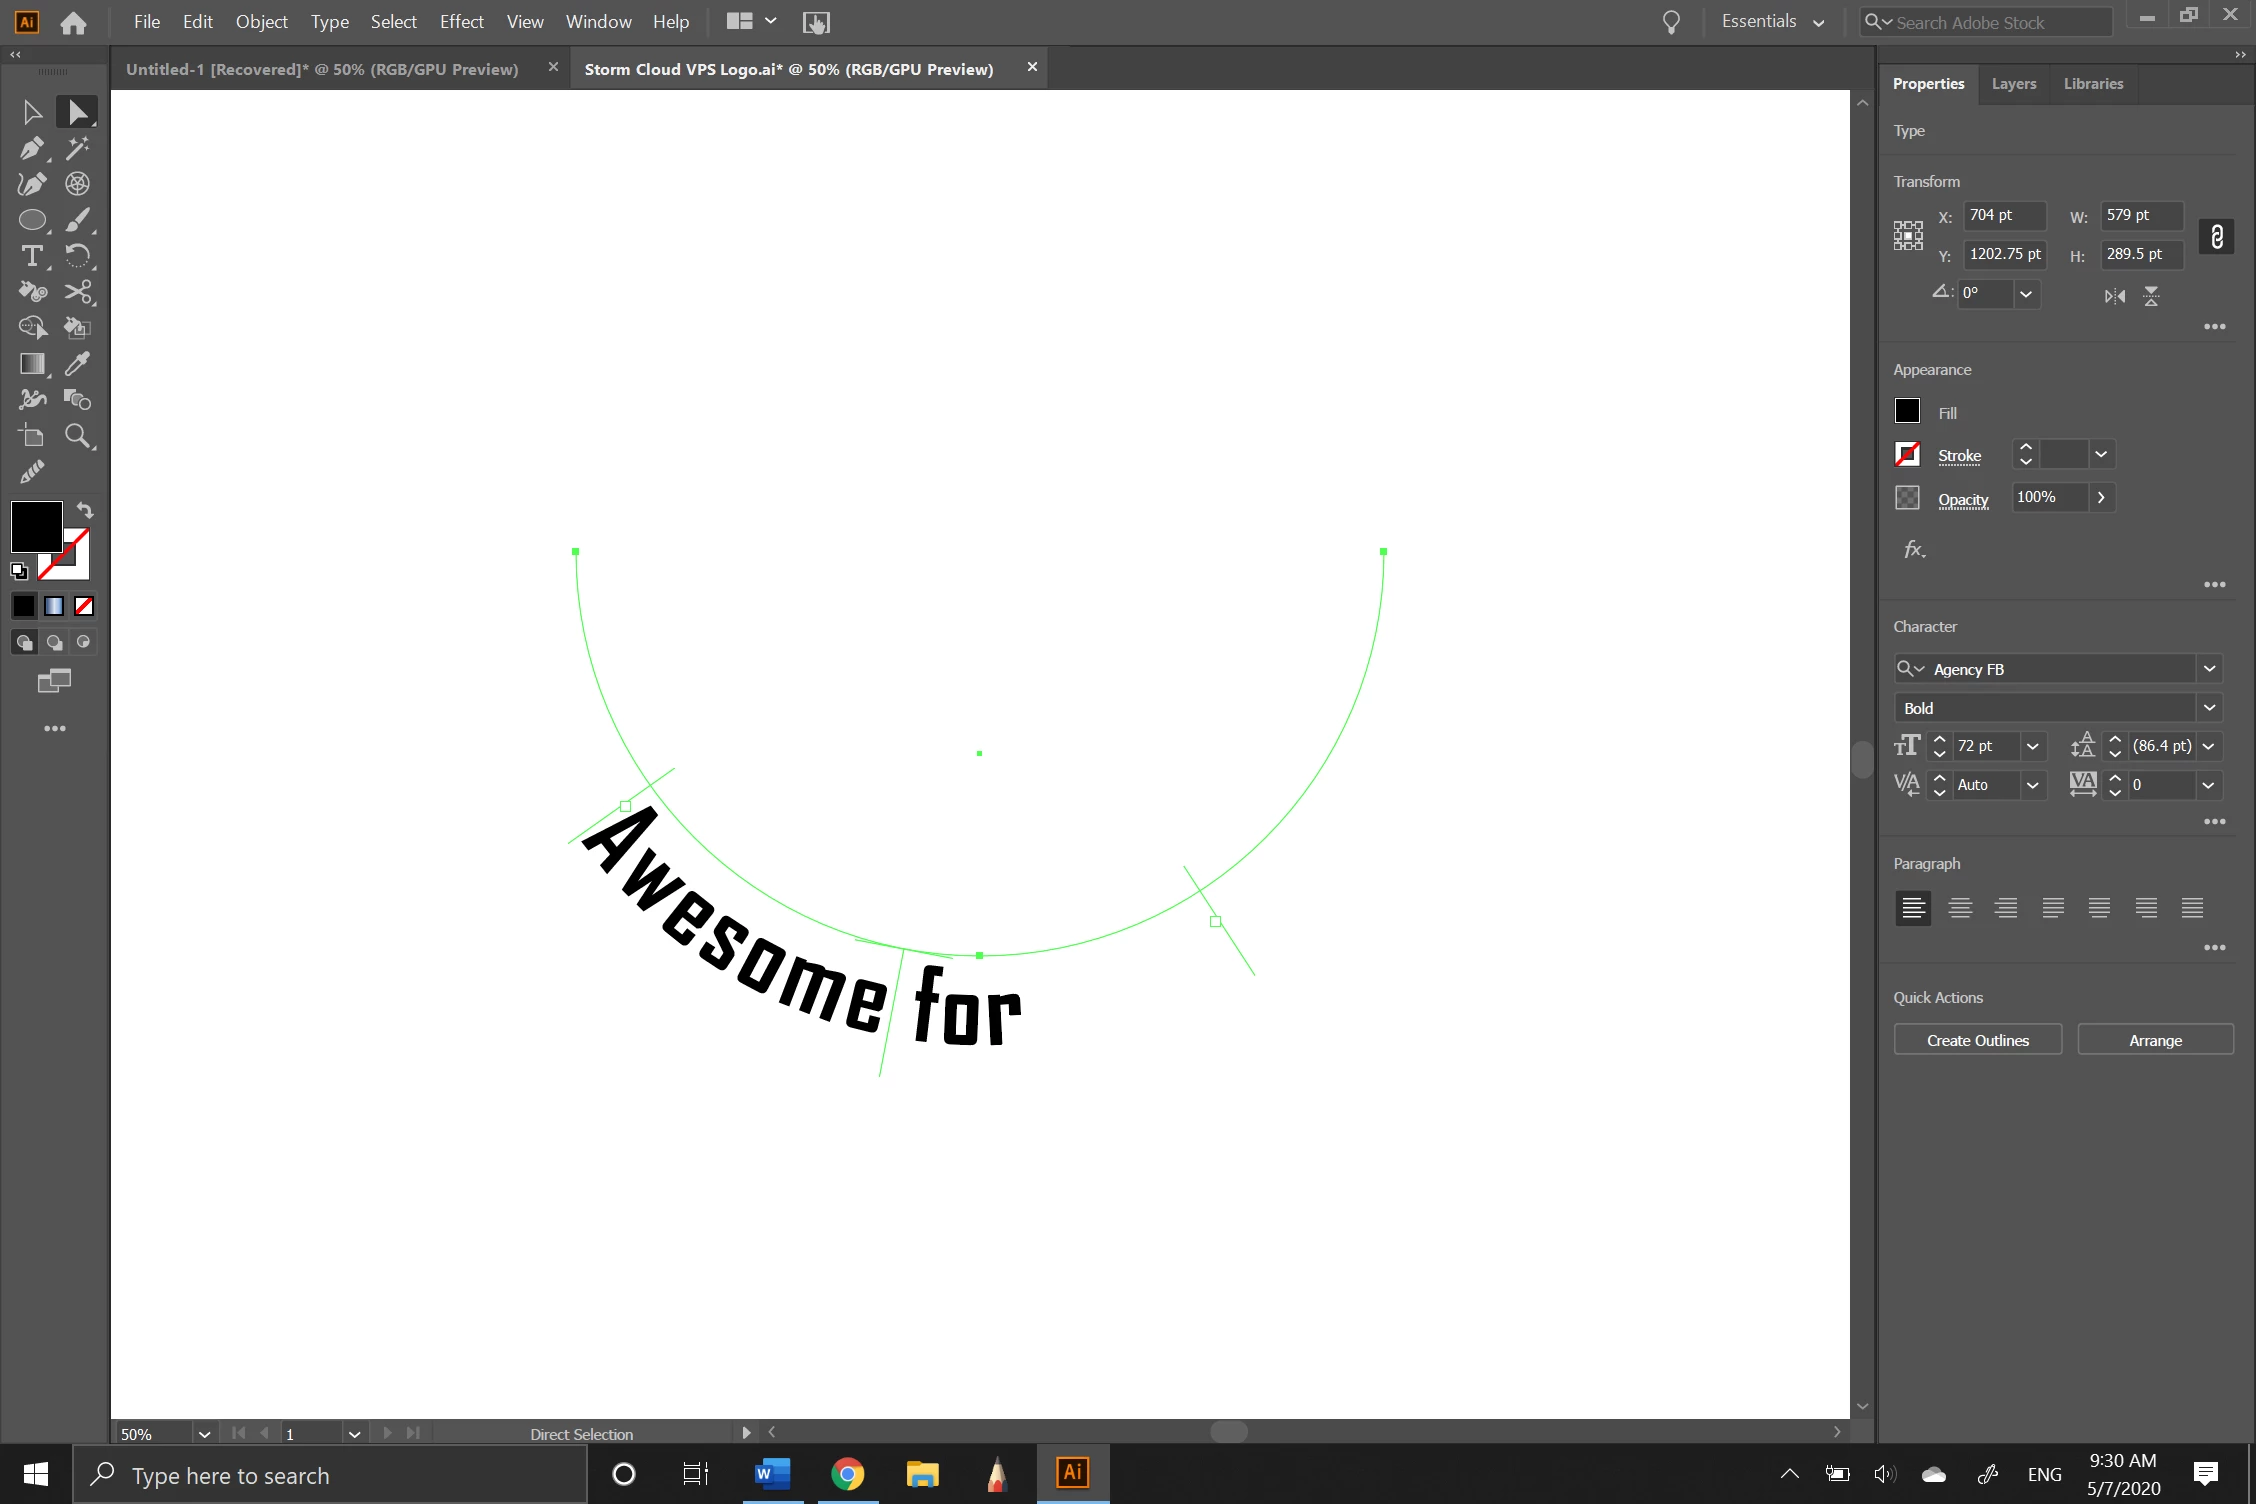The height and width of the screenshot is (1504, 2256).
Task: Expand the Agency FB font dropdown
Action: point(2209,669)
